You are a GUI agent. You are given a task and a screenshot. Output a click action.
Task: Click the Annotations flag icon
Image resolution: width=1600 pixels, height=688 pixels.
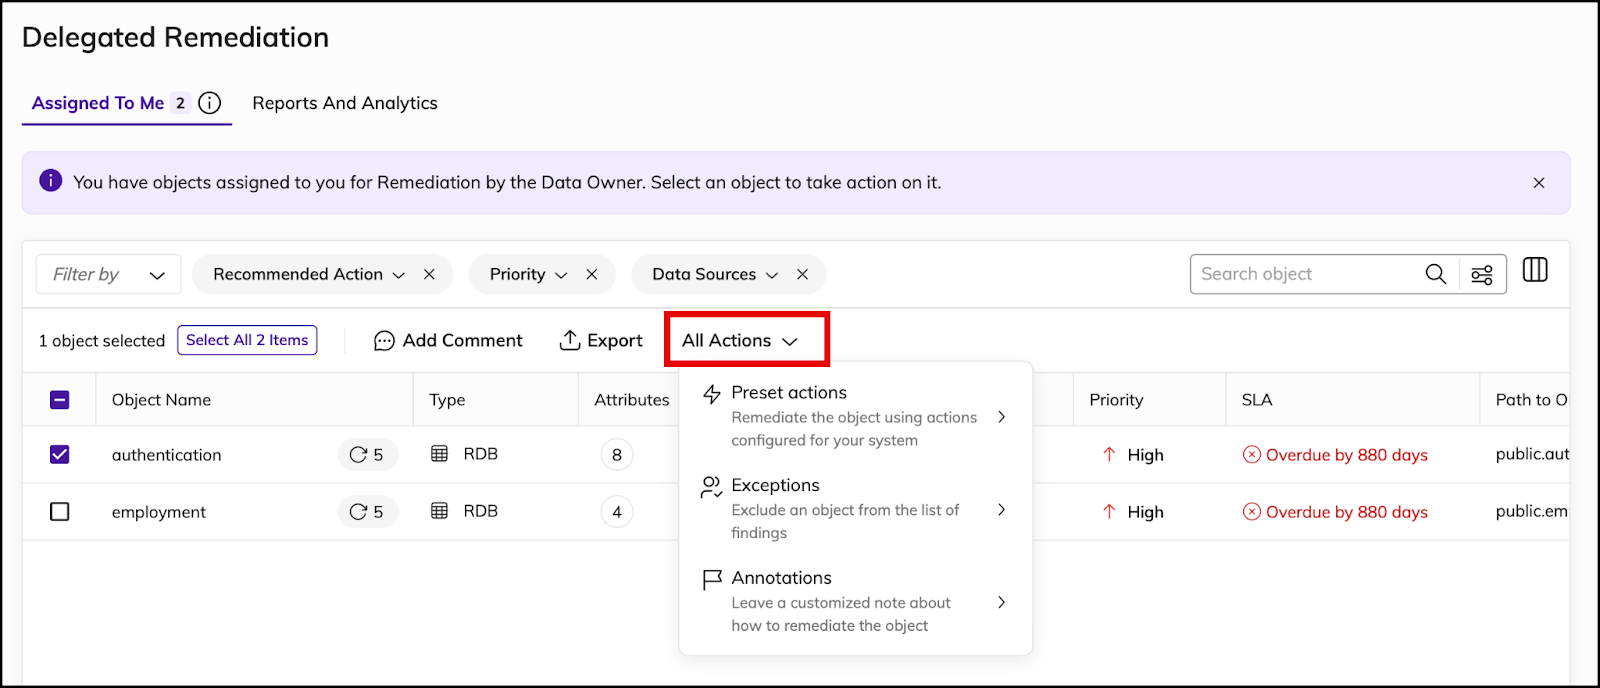coord(712,580)
